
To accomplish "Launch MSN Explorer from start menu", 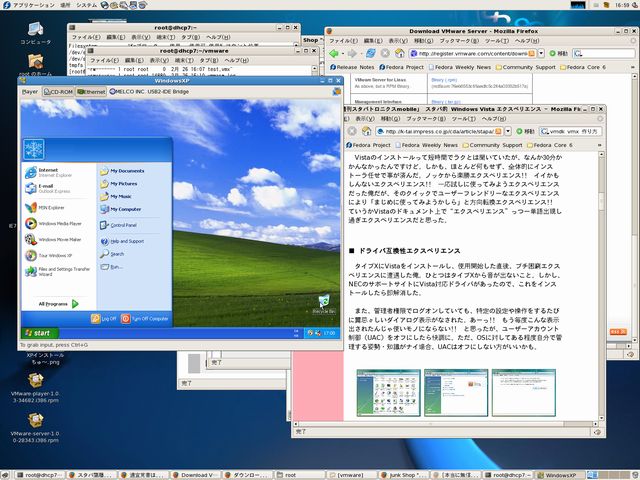I will click(45, 208).
